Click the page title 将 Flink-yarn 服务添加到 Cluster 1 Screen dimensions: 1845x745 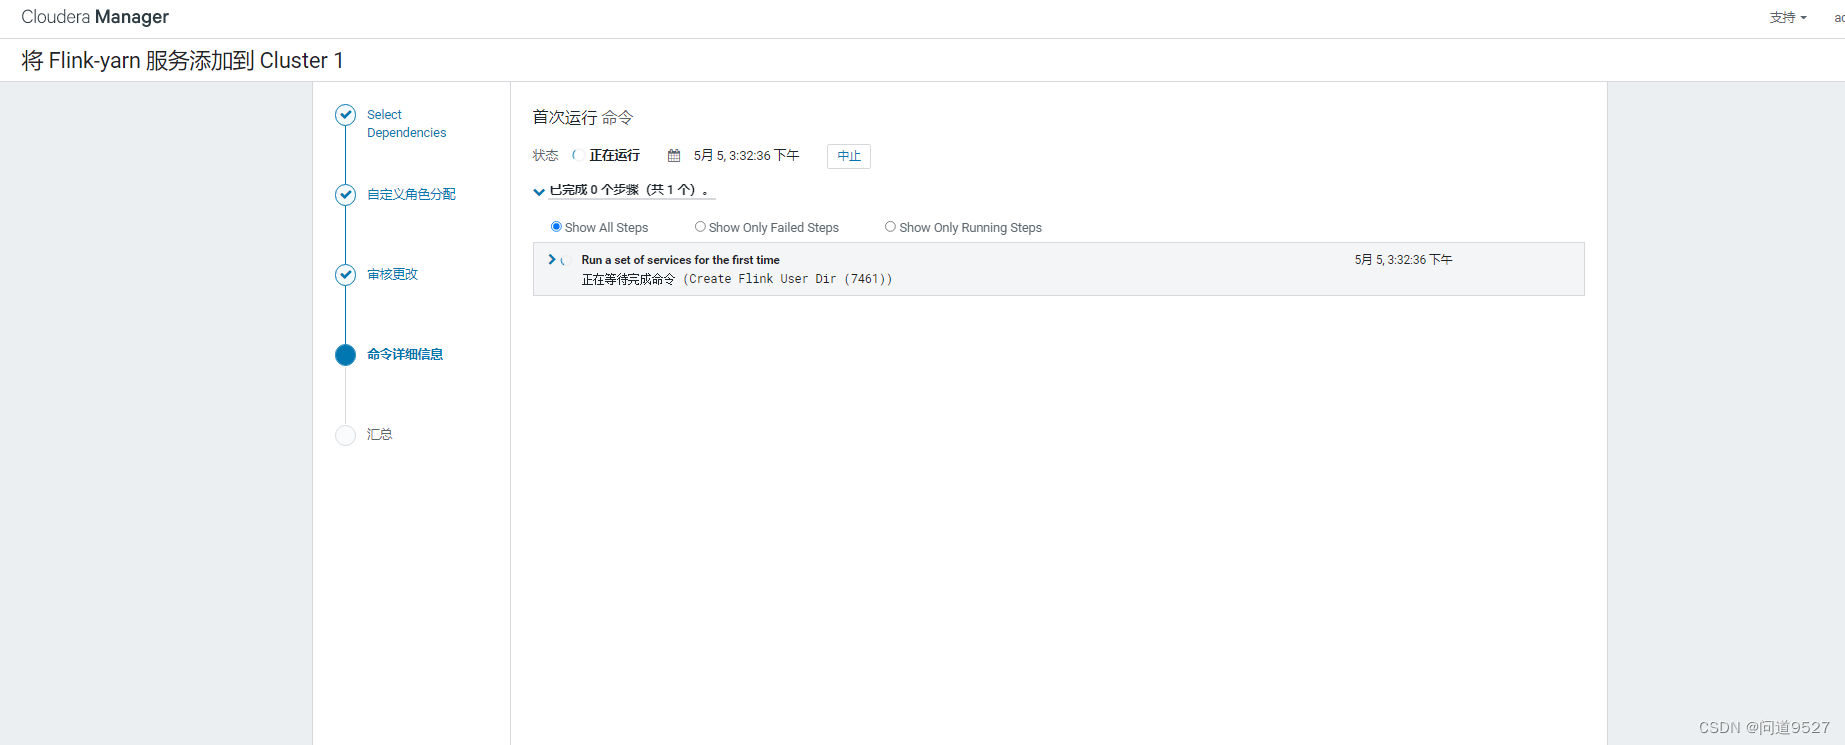[183, 61]
